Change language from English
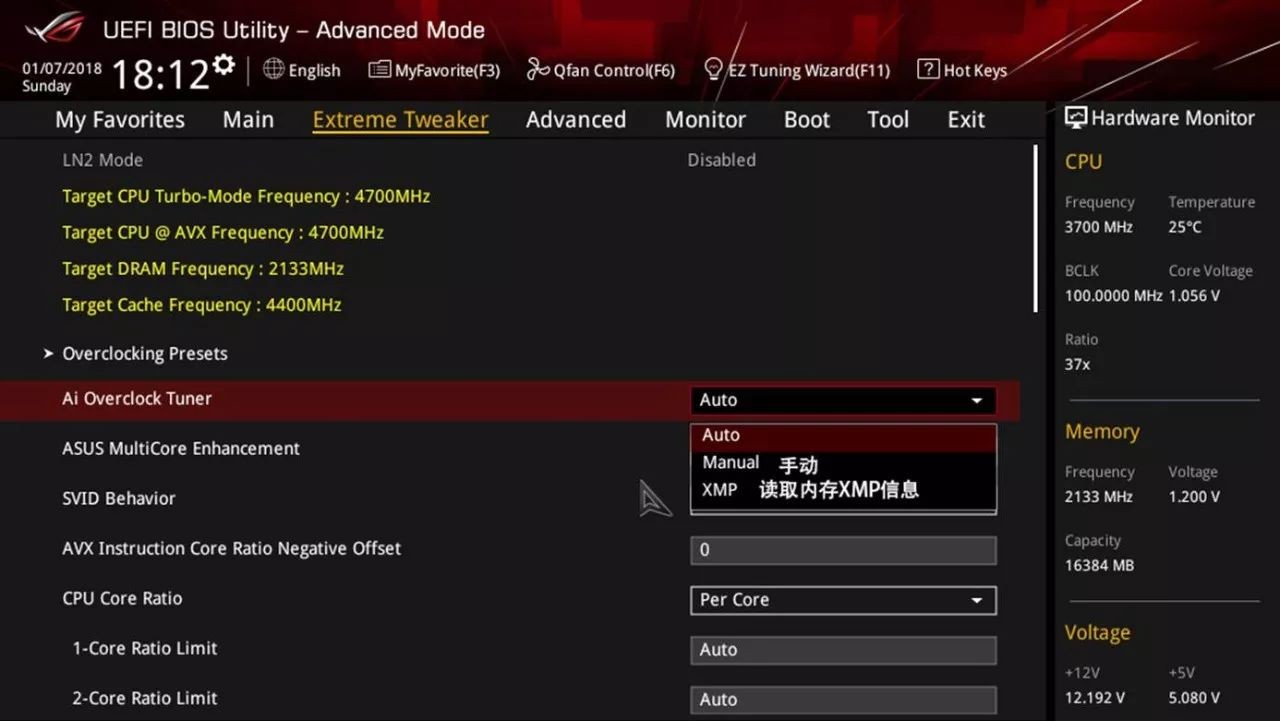This screenshot has height=721, width=1280. coord(314,70)
